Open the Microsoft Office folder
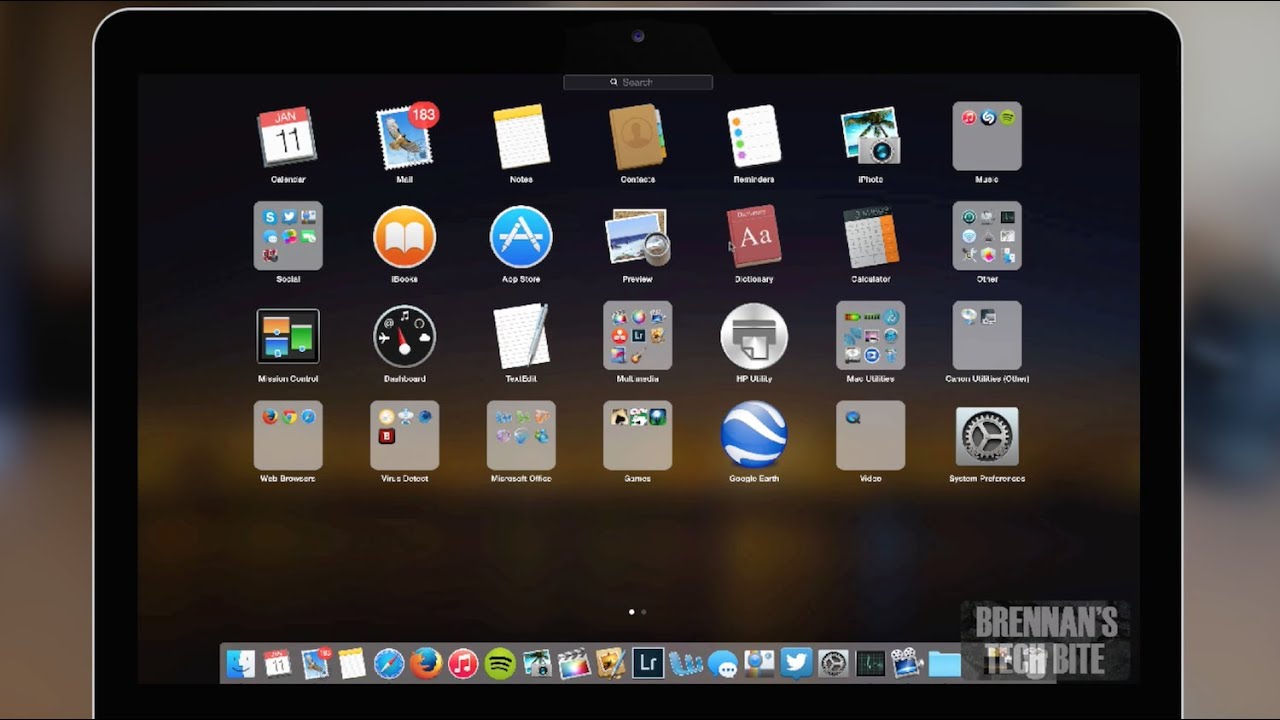 click(x=521, y=436)
